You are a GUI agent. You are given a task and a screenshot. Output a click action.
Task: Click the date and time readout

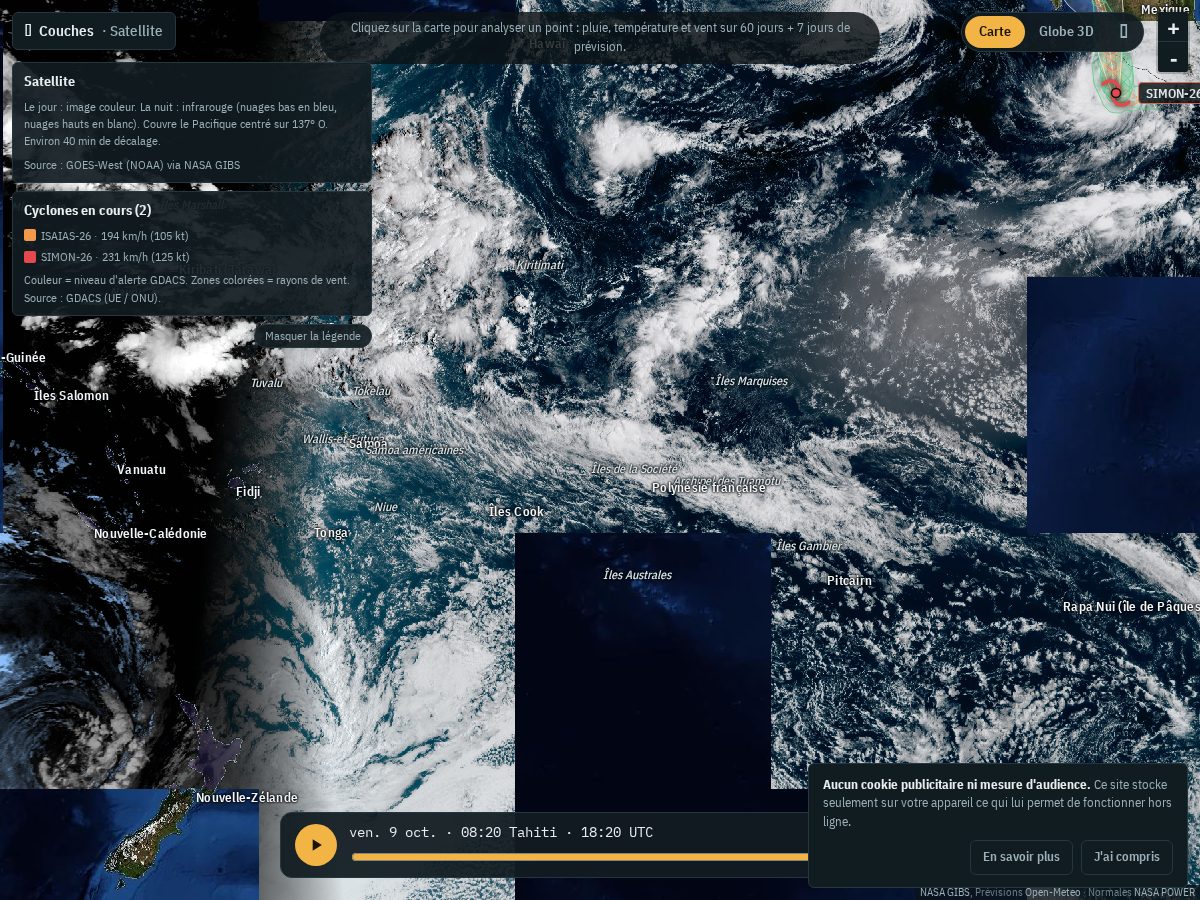[501, 832]
